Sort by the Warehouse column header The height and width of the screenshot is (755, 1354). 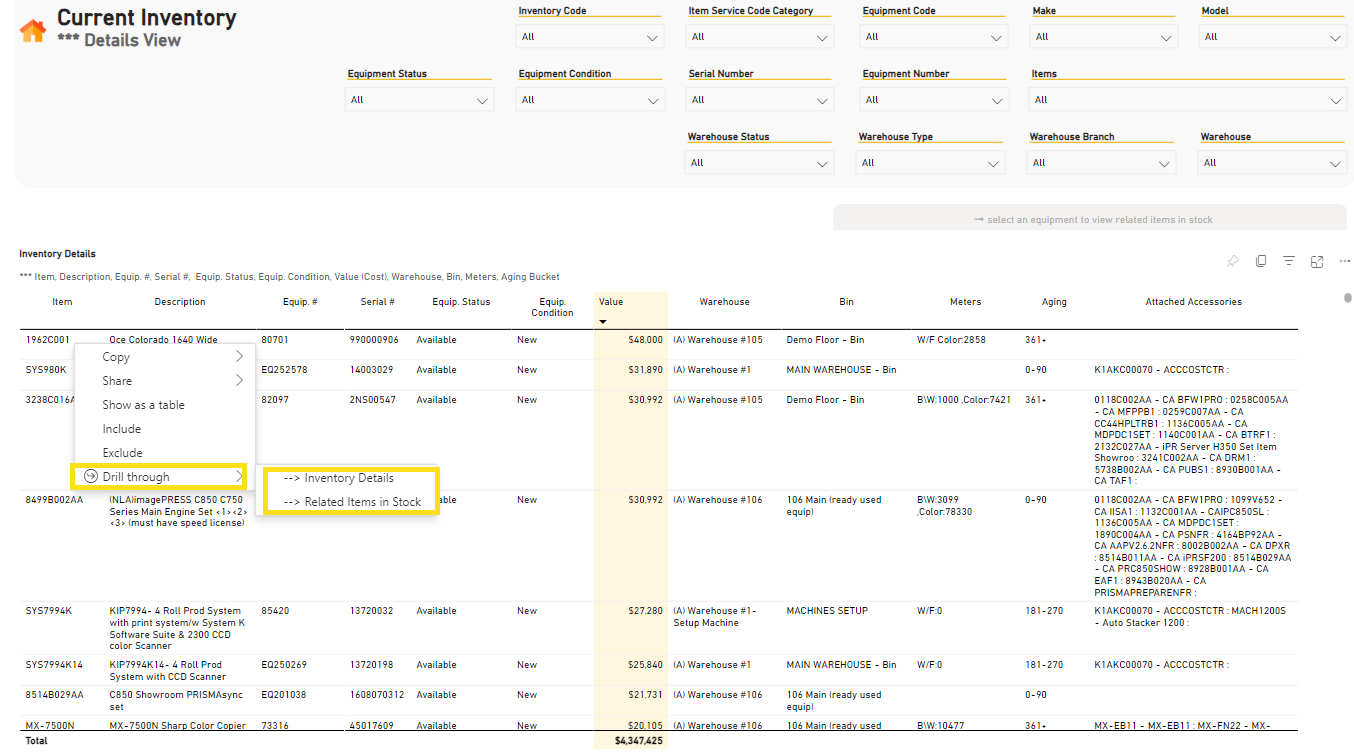[x=724, y=302]
